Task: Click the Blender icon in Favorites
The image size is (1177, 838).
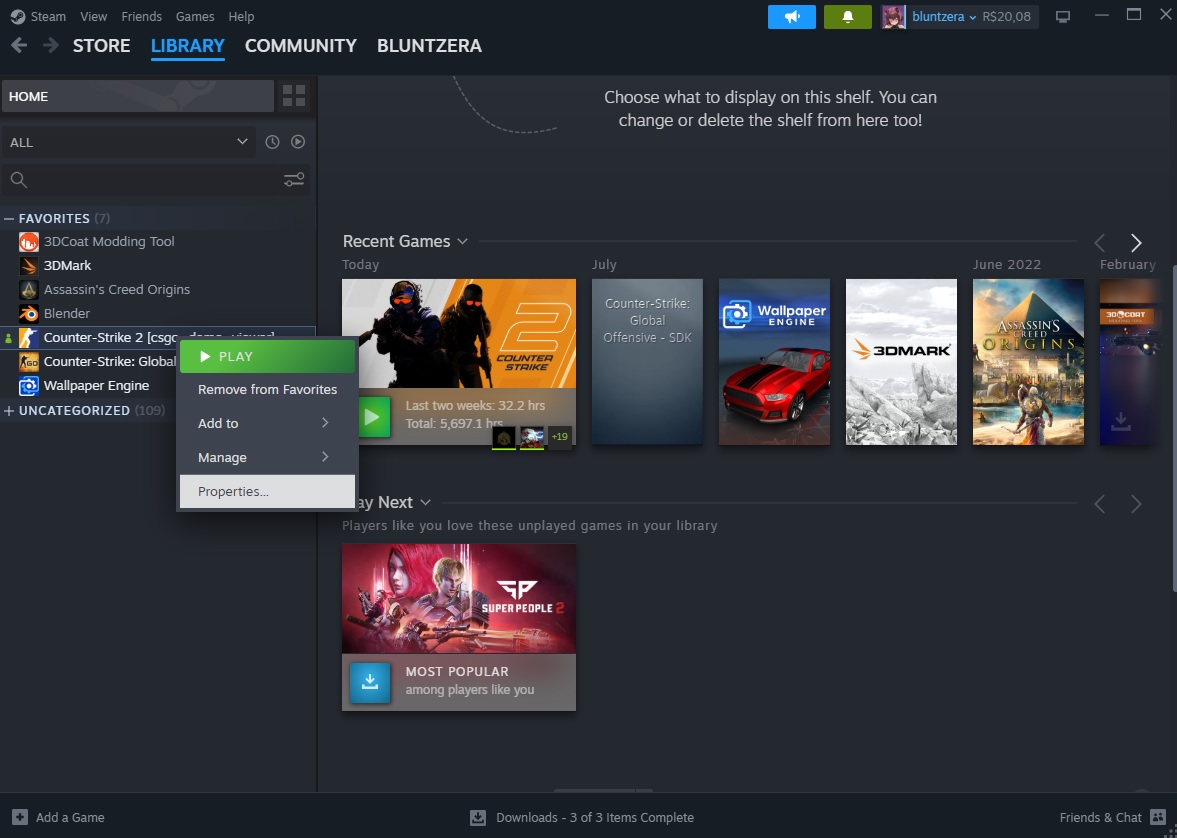Action: (29, 314)
